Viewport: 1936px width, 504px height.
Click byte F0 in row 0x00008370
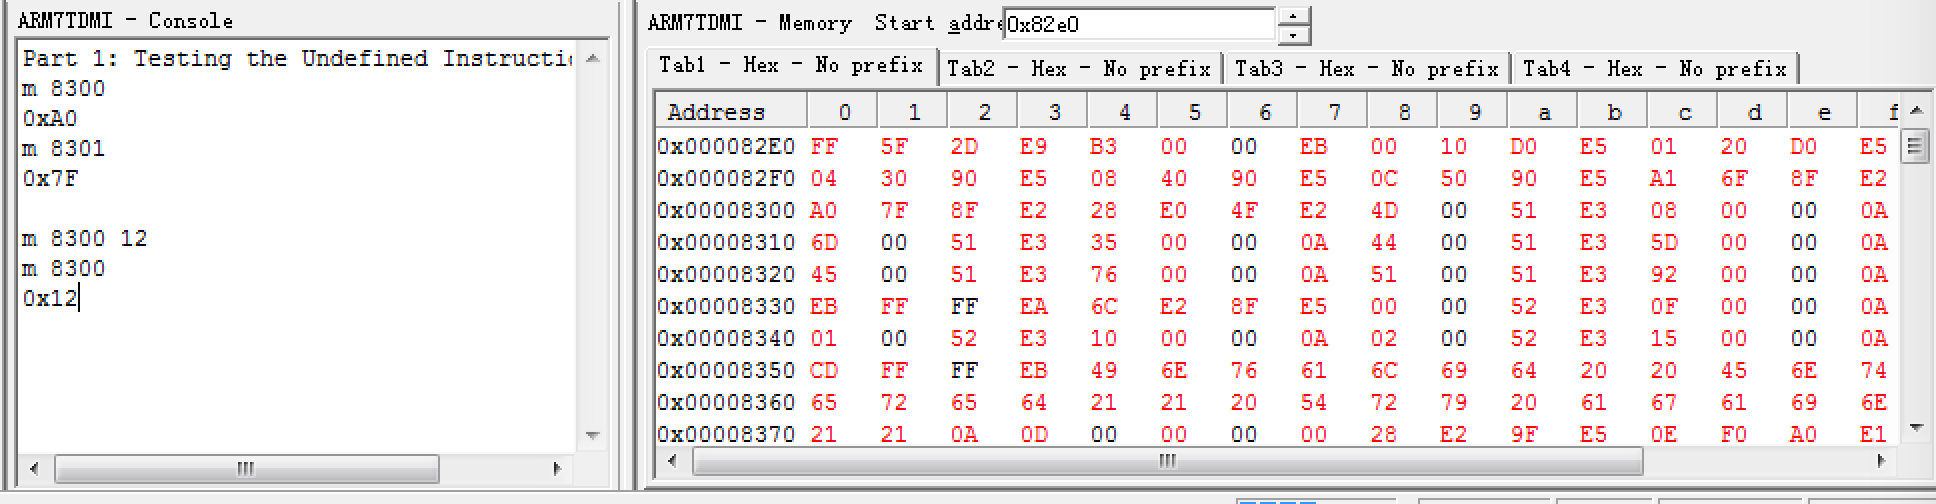[1733, 435]
